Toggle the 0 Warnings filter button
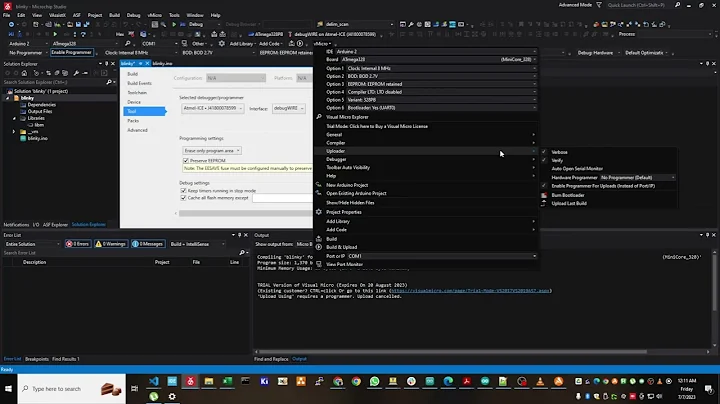 tap(111, 244)
